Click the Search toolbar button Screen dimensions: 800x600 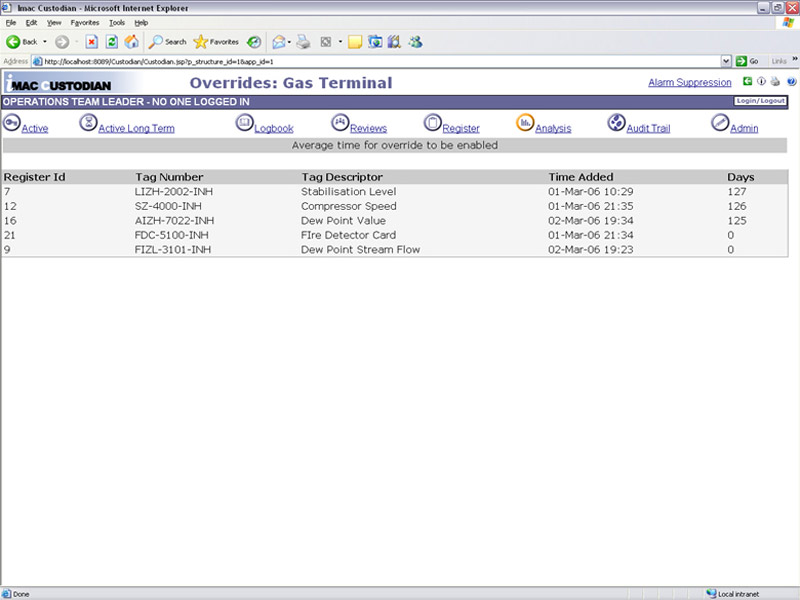(167, 42)
